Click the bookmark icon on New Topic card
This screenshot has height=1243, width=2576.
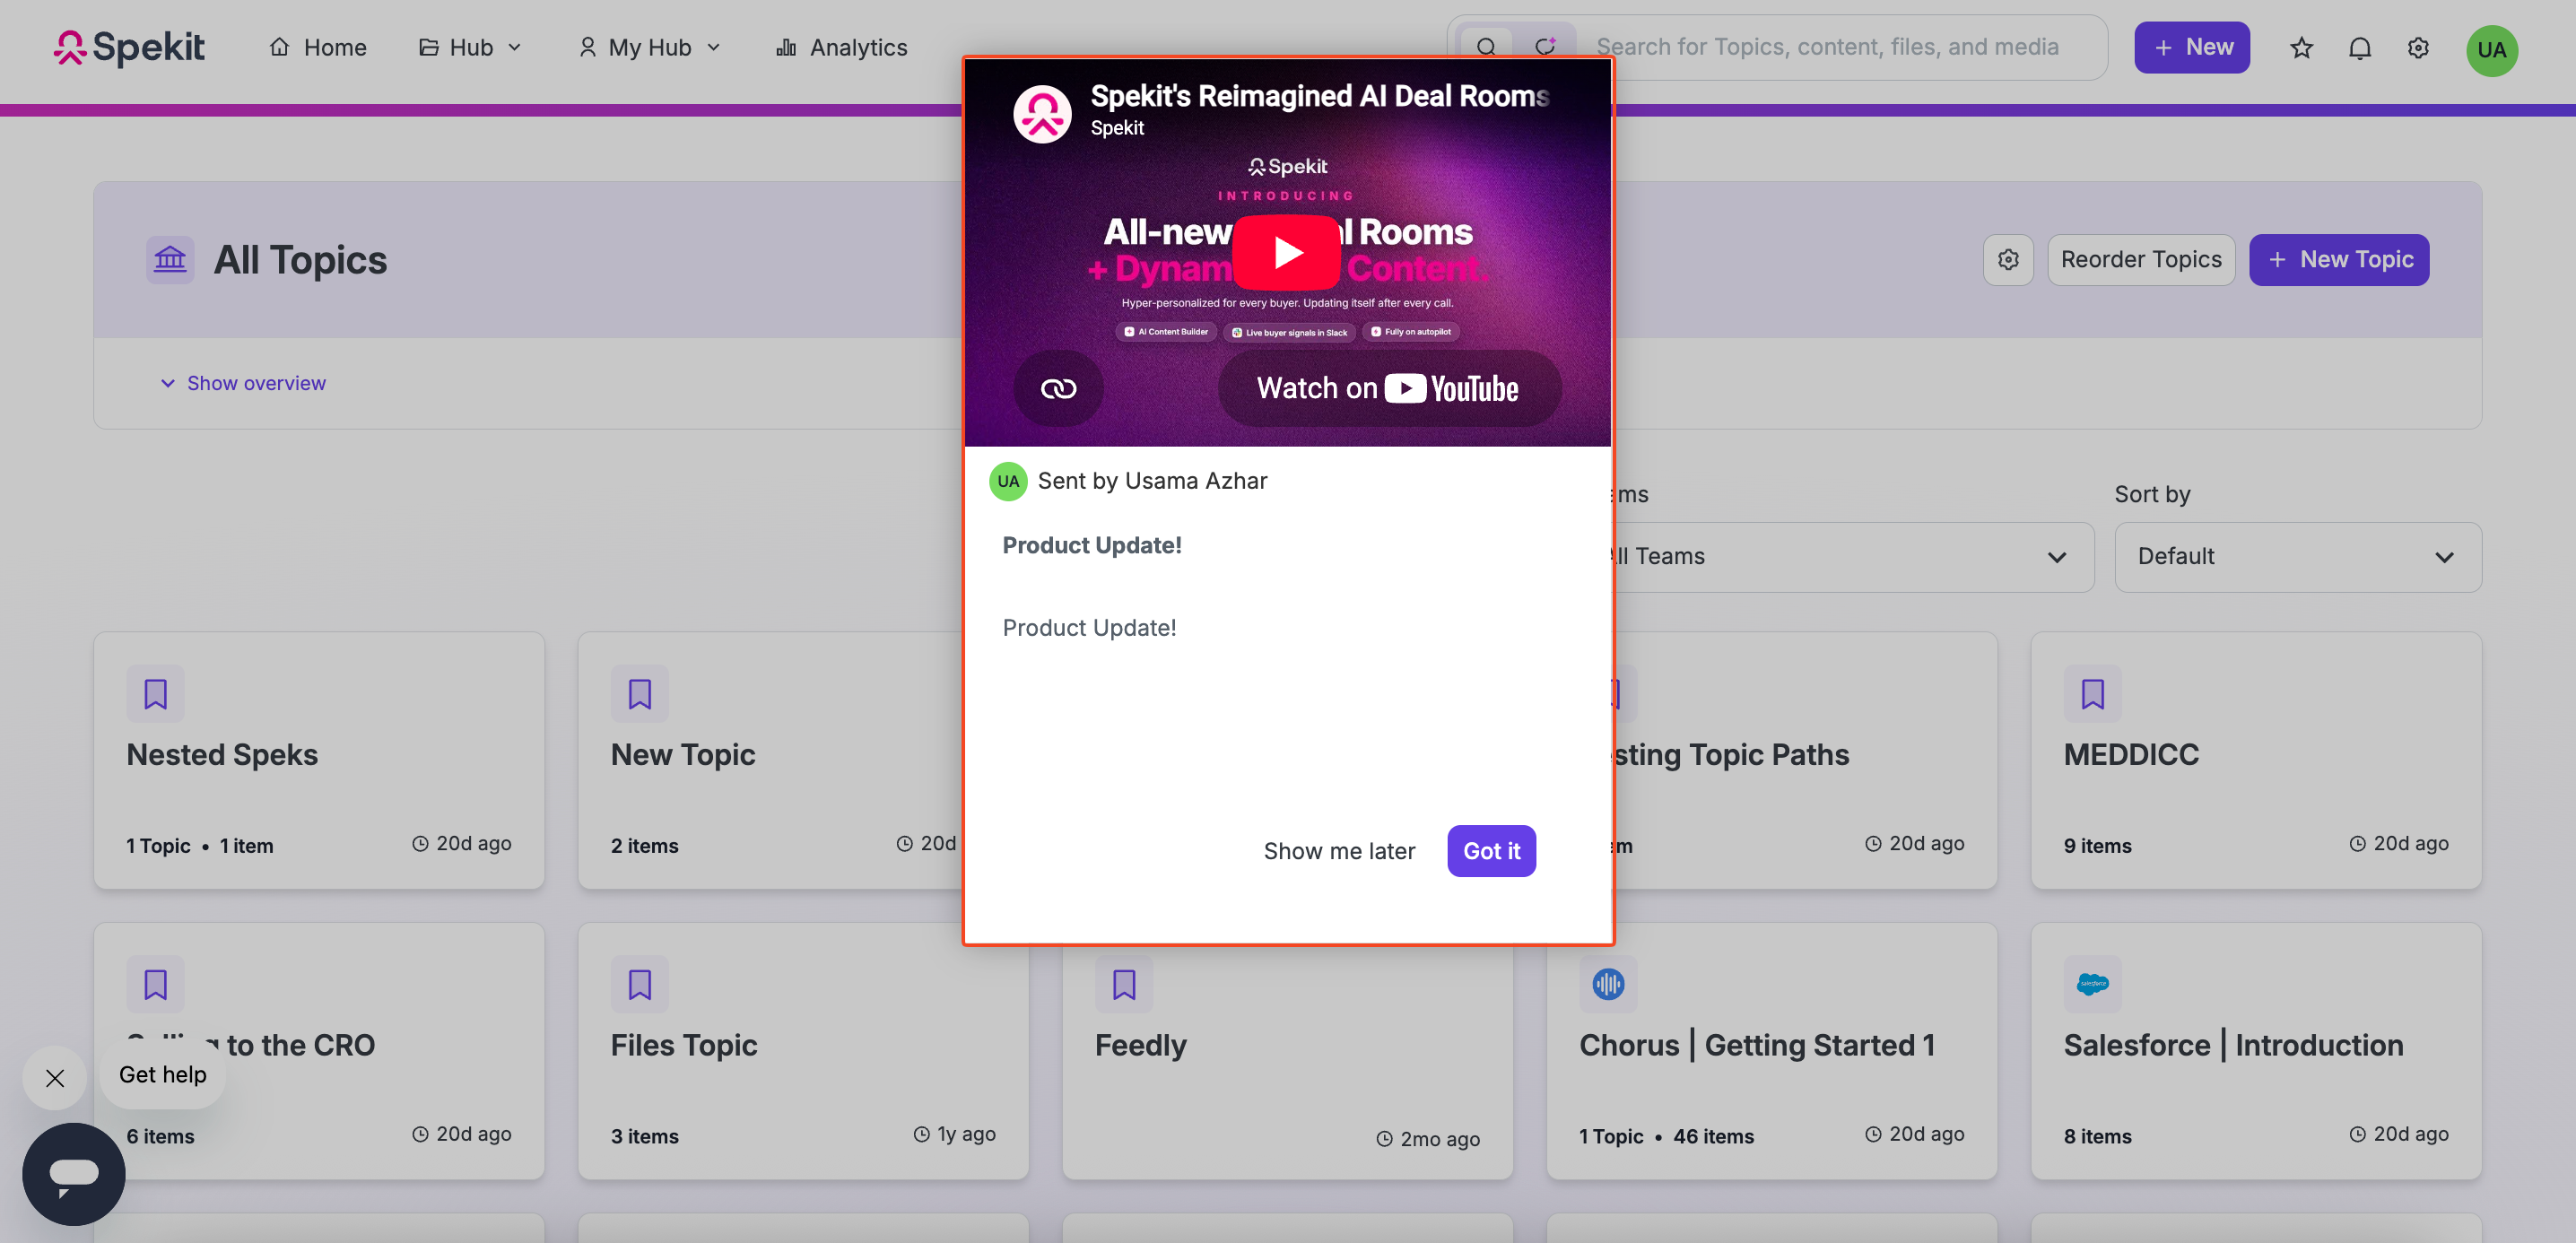[640, 694]
